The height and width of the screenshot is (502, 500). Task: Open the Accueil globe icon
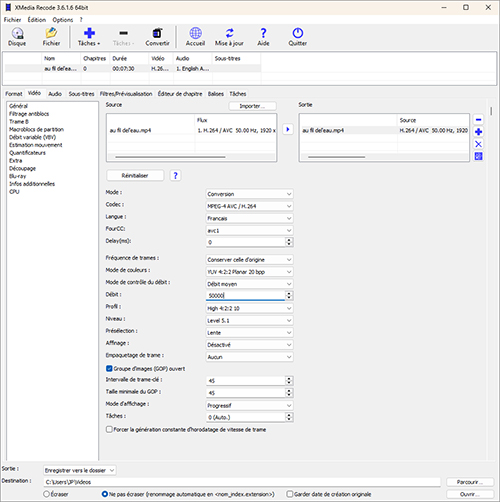coord(195,37)
